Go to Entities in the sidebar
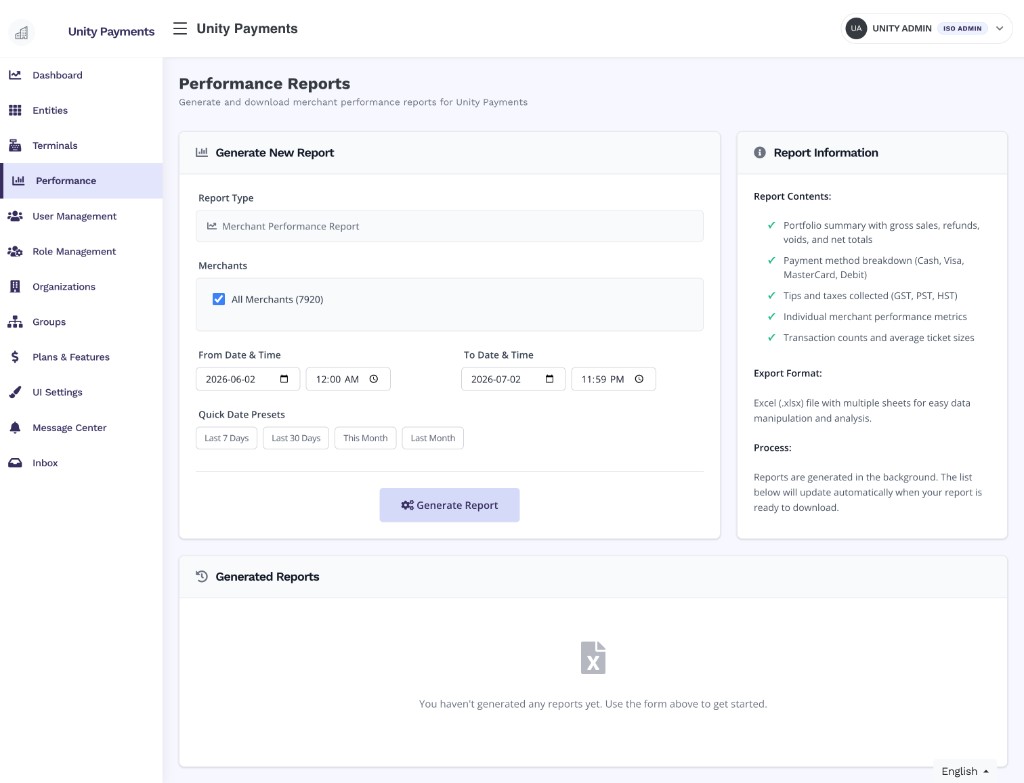This screenshot has width=1024, height=783. click(81, 110)
